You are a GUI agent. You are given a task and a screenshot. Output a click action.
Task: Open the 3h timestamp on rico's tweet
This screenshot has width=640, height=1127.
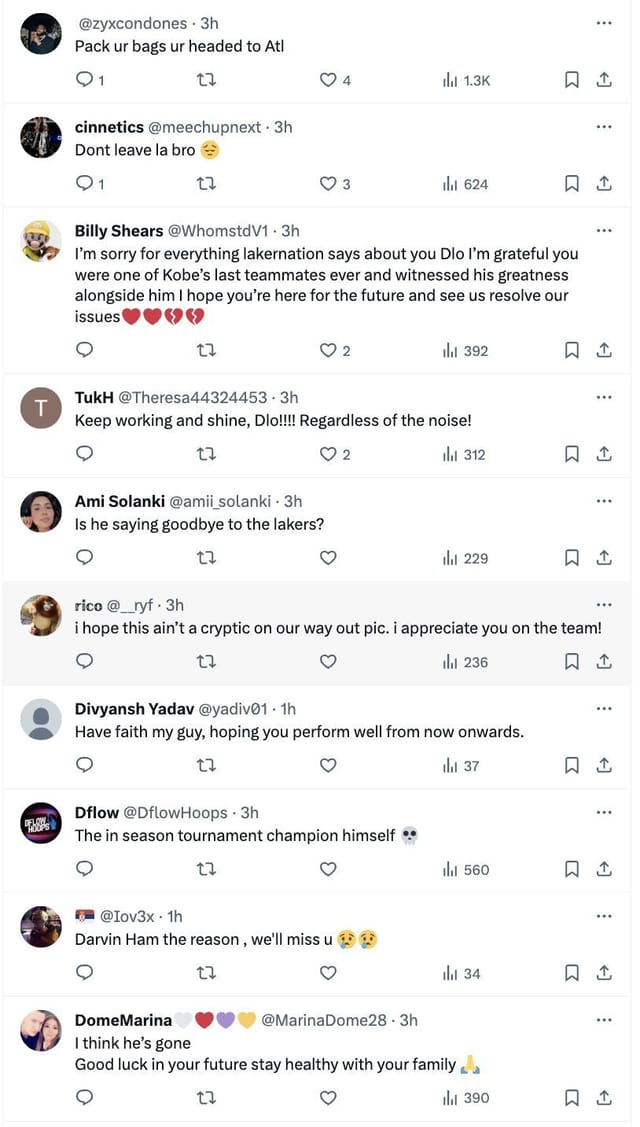pos(174,605)
